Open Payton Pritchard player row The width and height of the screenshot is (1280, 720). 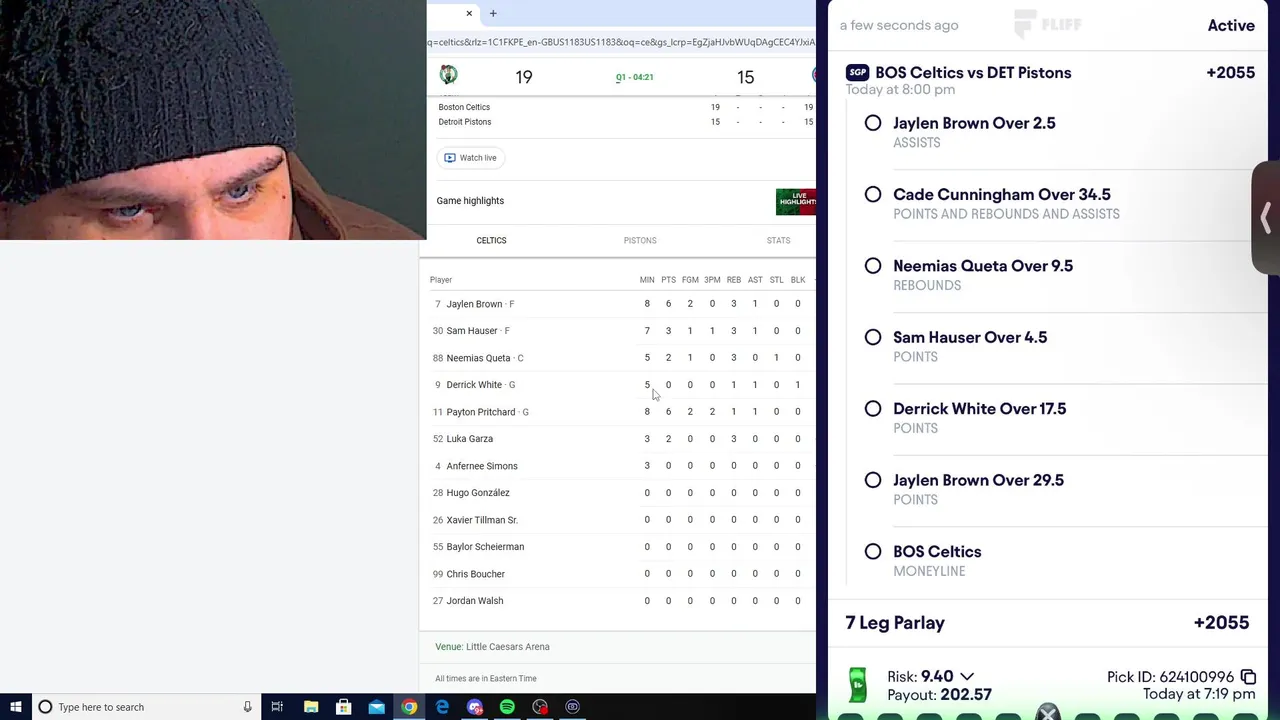tap(481, 412)
